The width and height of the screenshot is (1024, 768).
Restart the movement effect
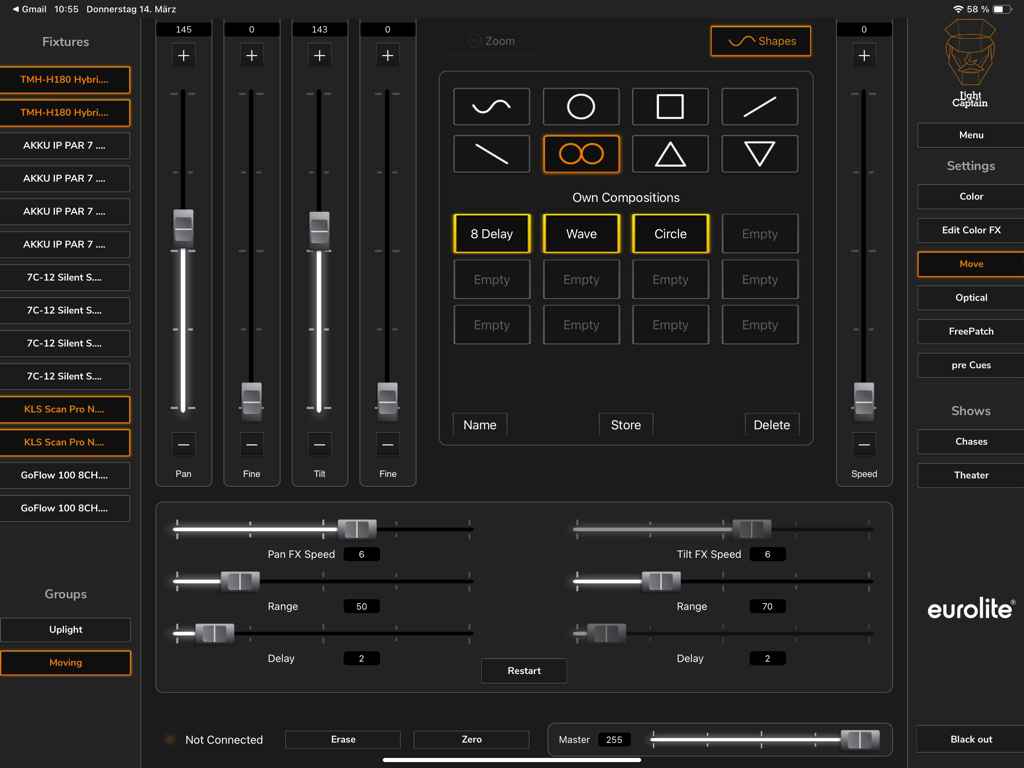tap(524, 671)
